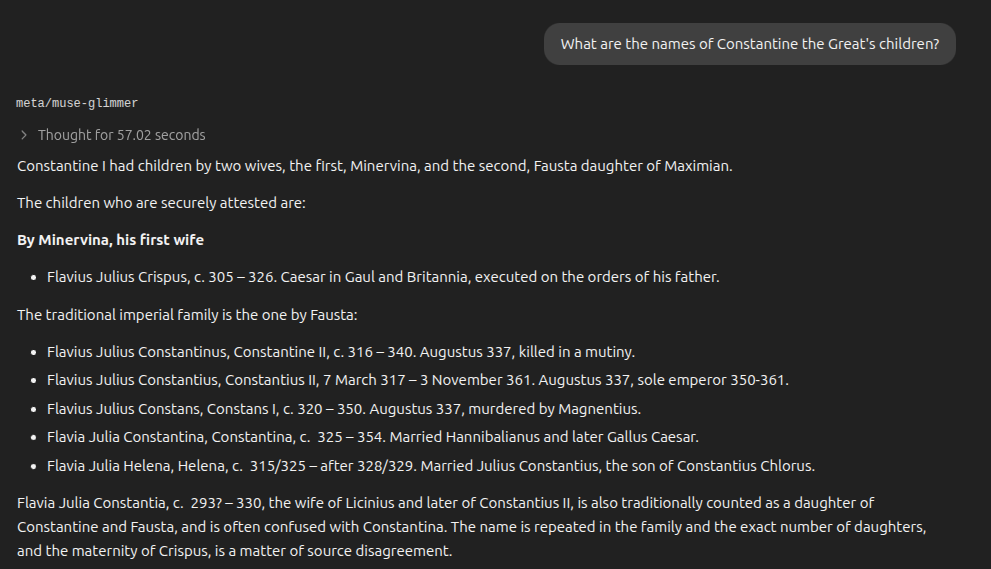Open the 'Thought for 57.02 seconds' section
Screen dimensions: 991x569
click(121, 135)
